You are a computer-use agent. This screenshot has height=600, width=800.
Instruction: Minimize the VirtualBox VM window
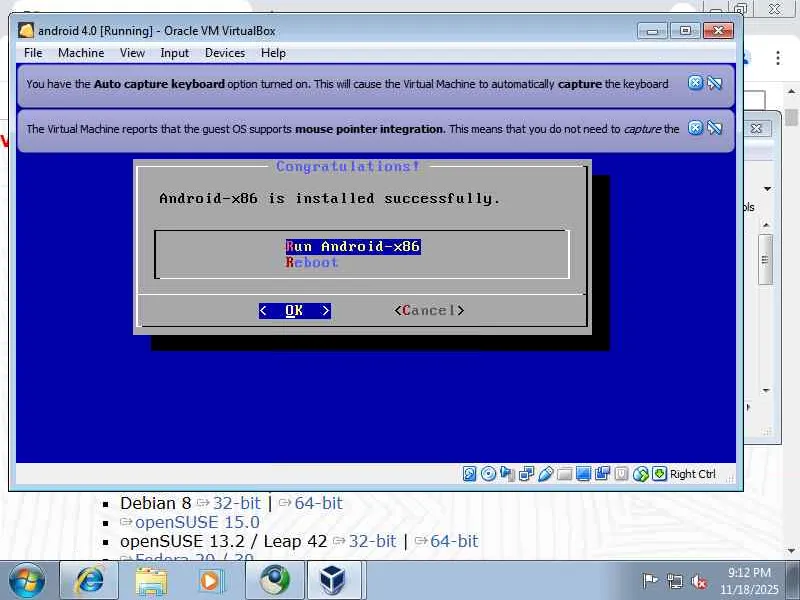pyautogui.click(x=652, y=31)
